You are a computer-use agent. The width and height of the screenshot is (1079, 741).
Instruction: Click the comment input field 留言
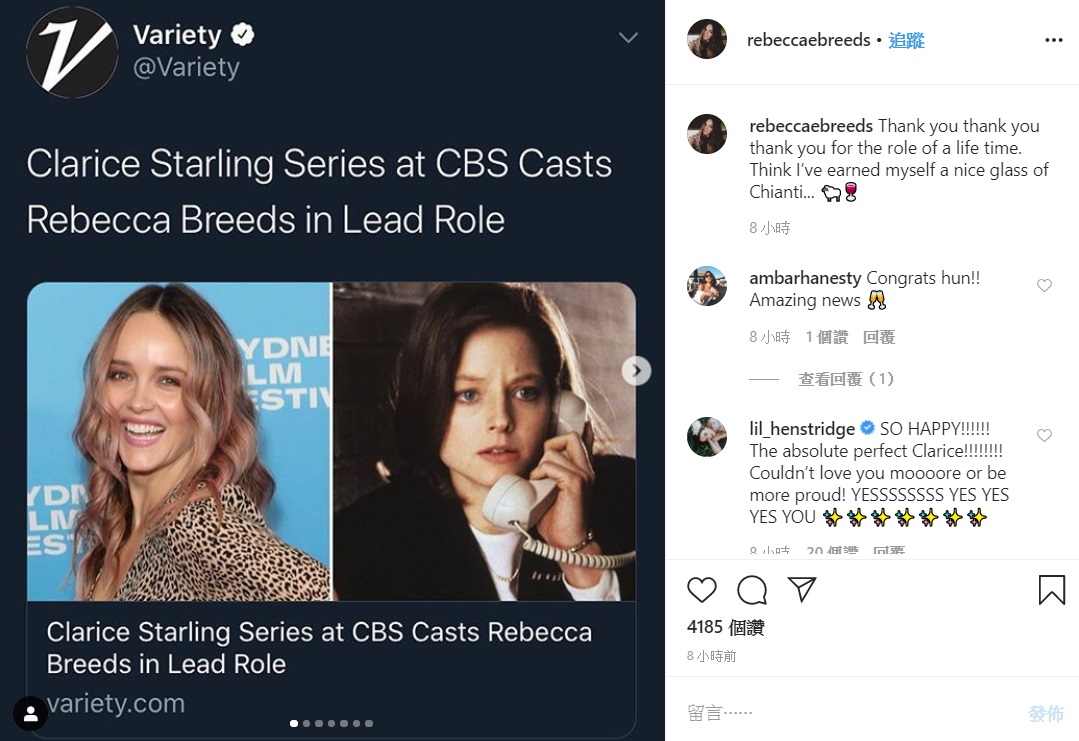point(850,712)
